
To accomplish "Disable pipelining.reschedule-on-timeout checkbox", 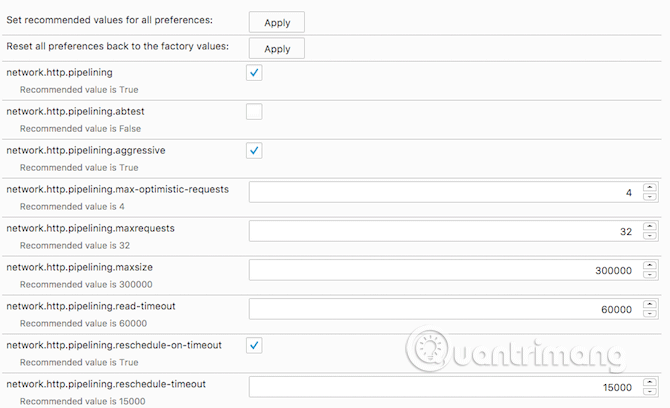I will 254,345.
